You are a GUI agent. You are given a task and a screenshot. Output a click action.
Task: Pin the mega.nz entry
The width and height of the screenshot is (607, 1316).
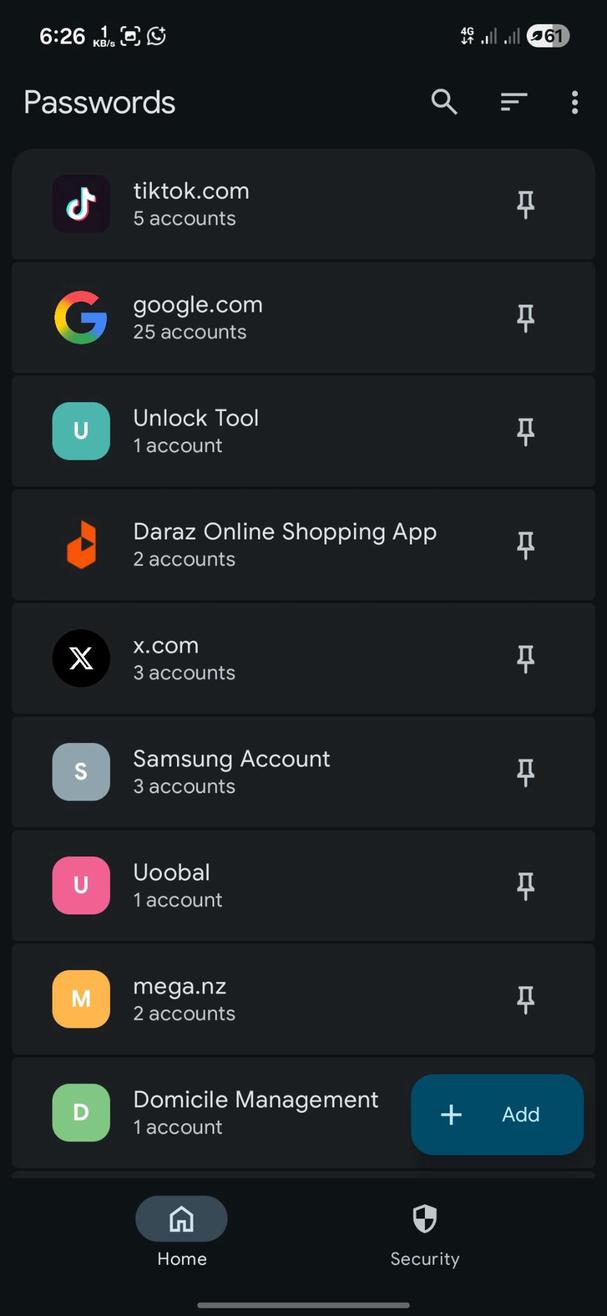point(525,999)
